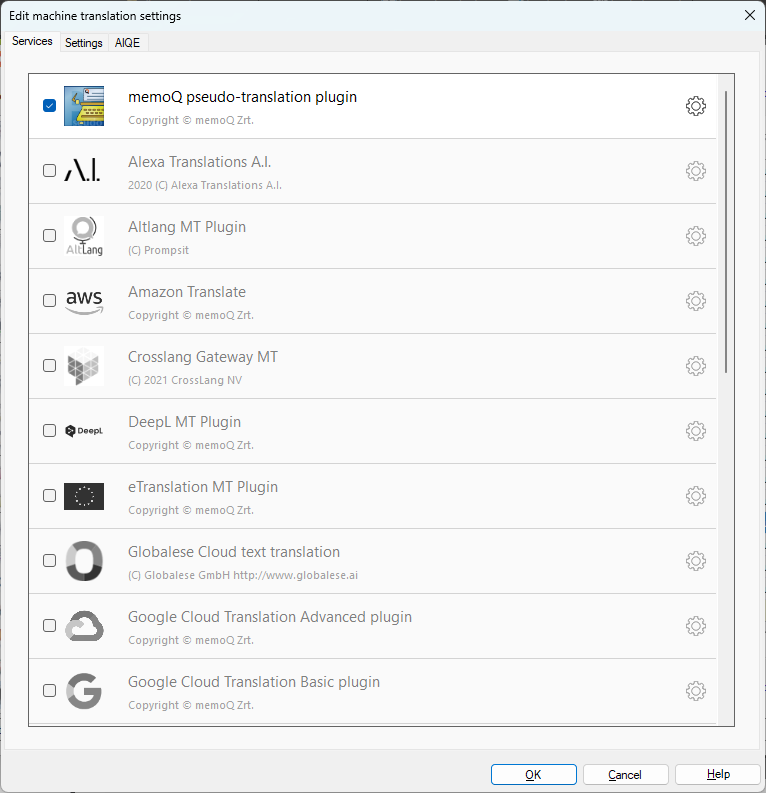Open settings gear for DeepL MT Plugin
Image resolution: width=766 pixels, height=793 pixels.
(696, 431)
